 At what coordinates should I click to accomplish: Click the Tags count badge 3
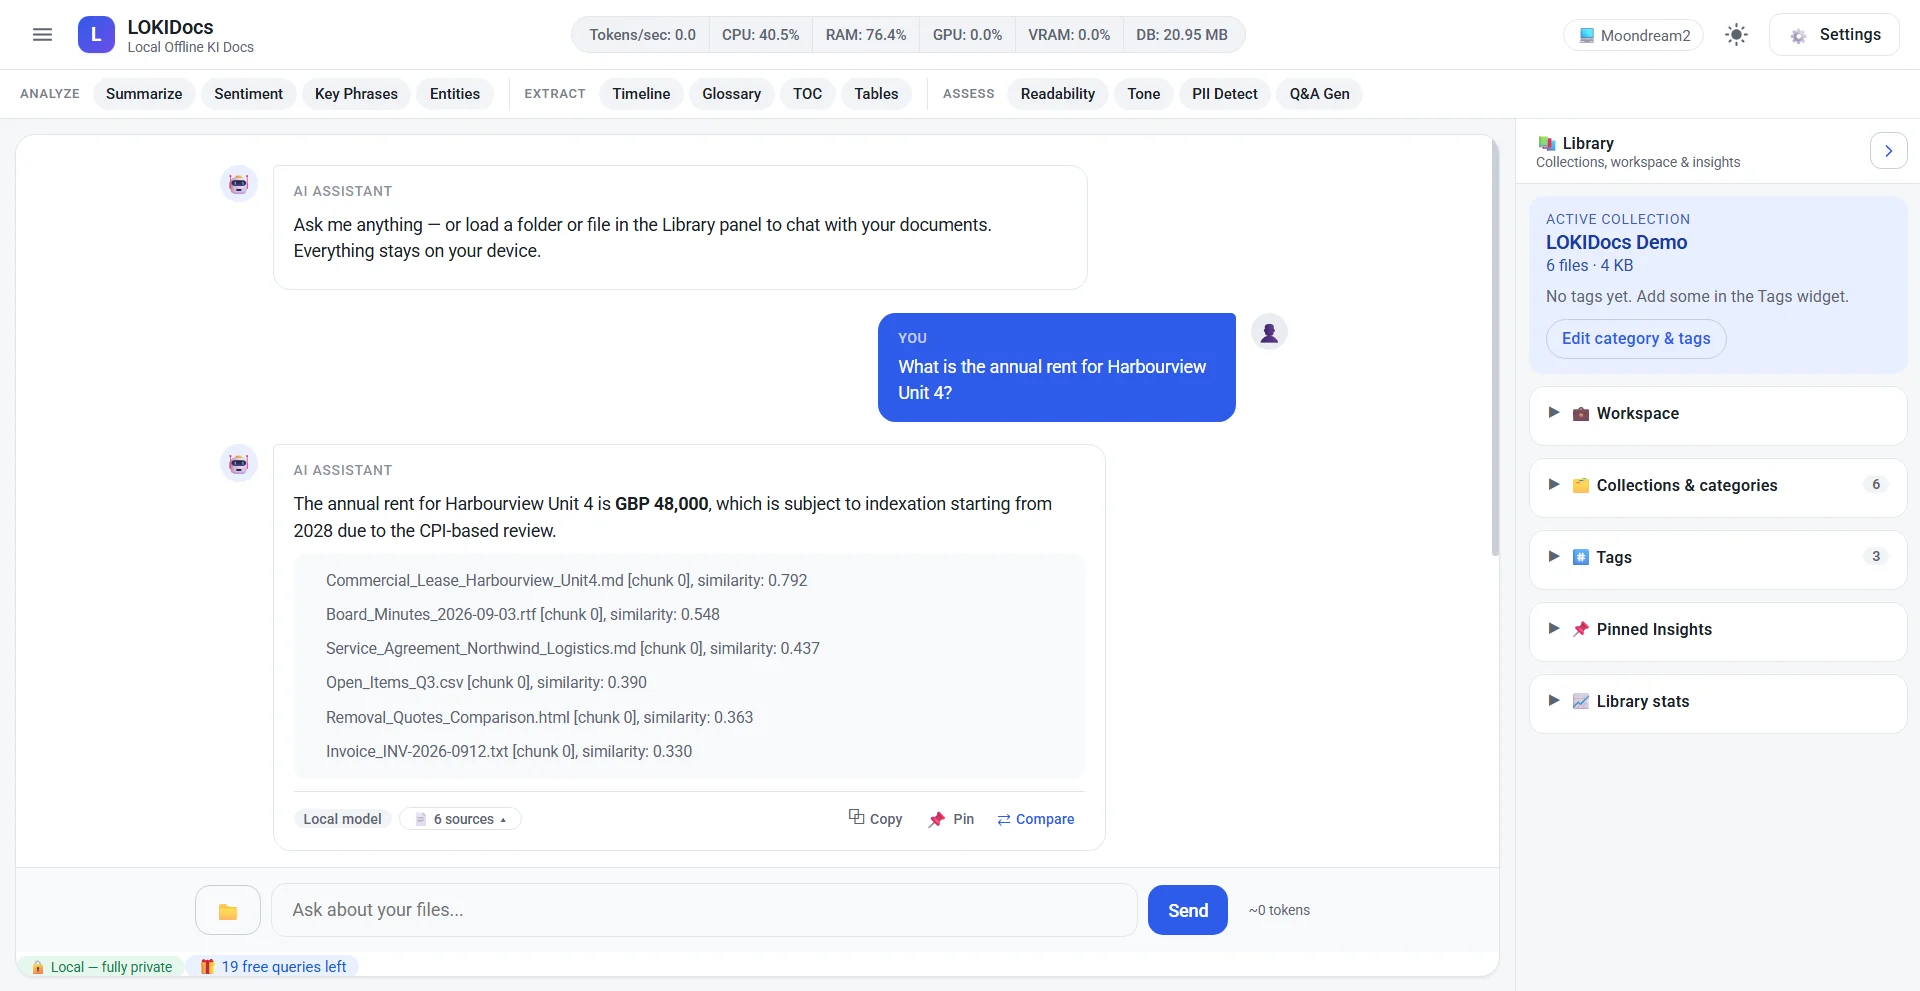click(1875, 557)
